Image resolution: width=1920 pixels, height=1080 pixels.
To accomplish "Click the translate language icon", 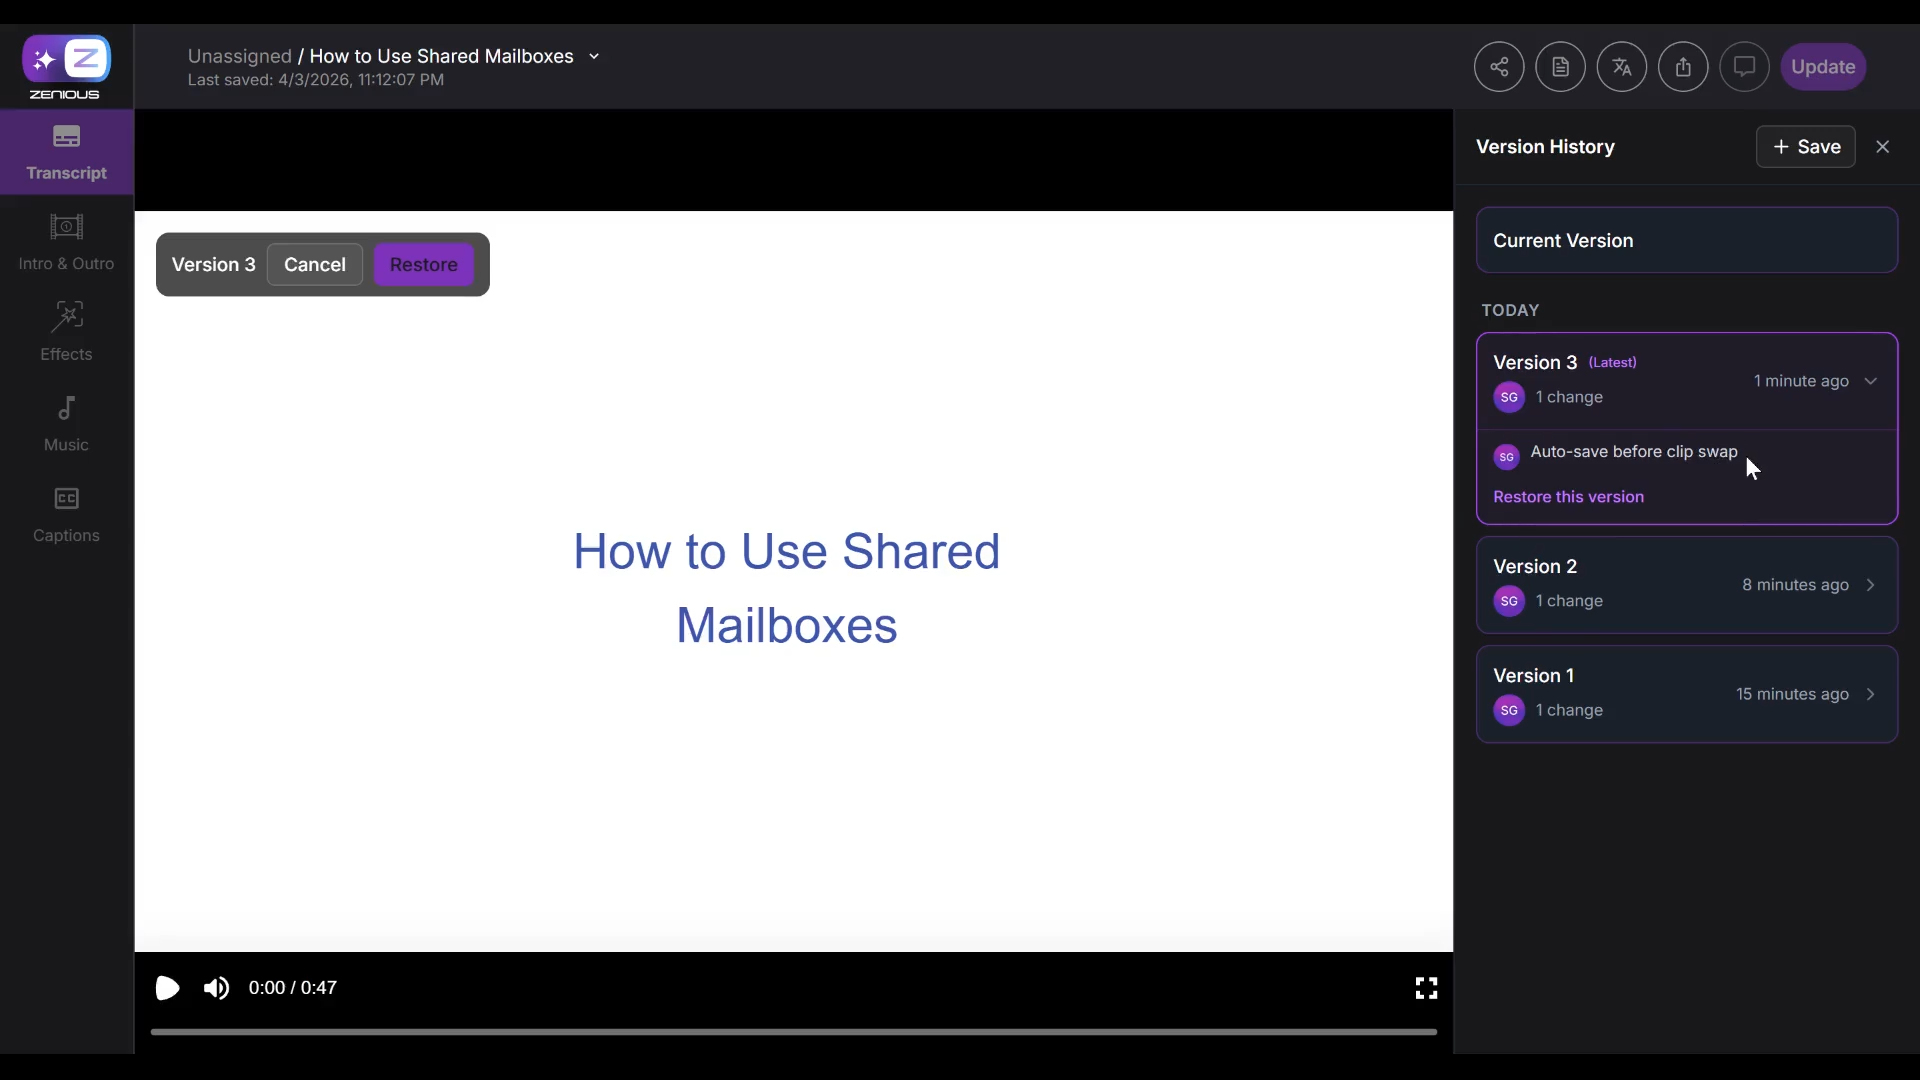I will pyautogui.click(x=1621, y=67).
